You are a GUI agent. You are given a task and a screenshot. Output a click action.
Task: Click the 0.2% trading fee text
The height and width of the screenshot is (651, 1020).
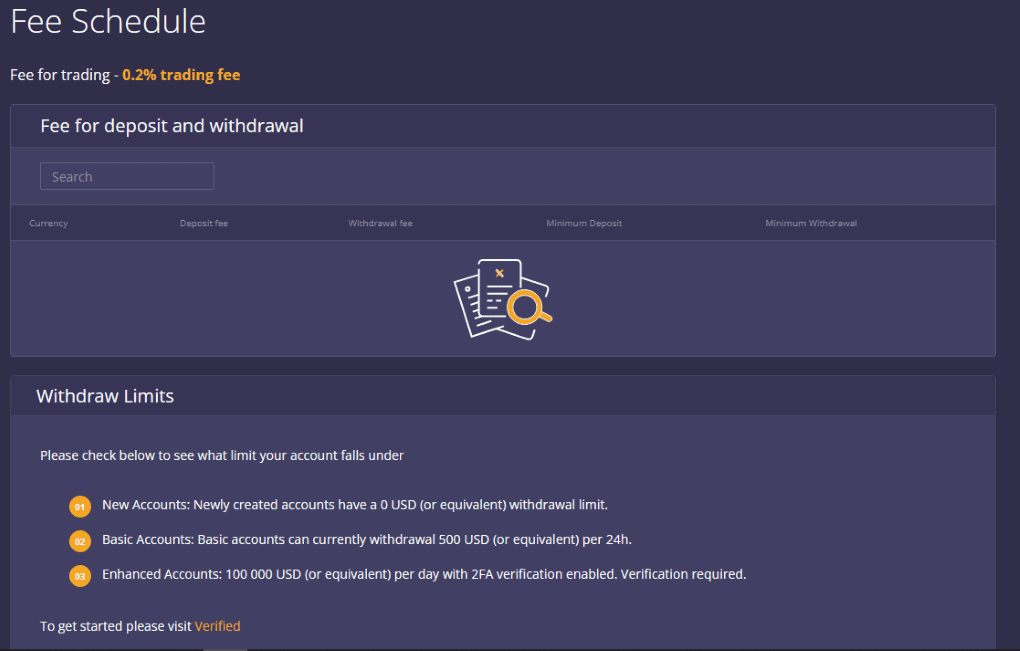point(181,74)
